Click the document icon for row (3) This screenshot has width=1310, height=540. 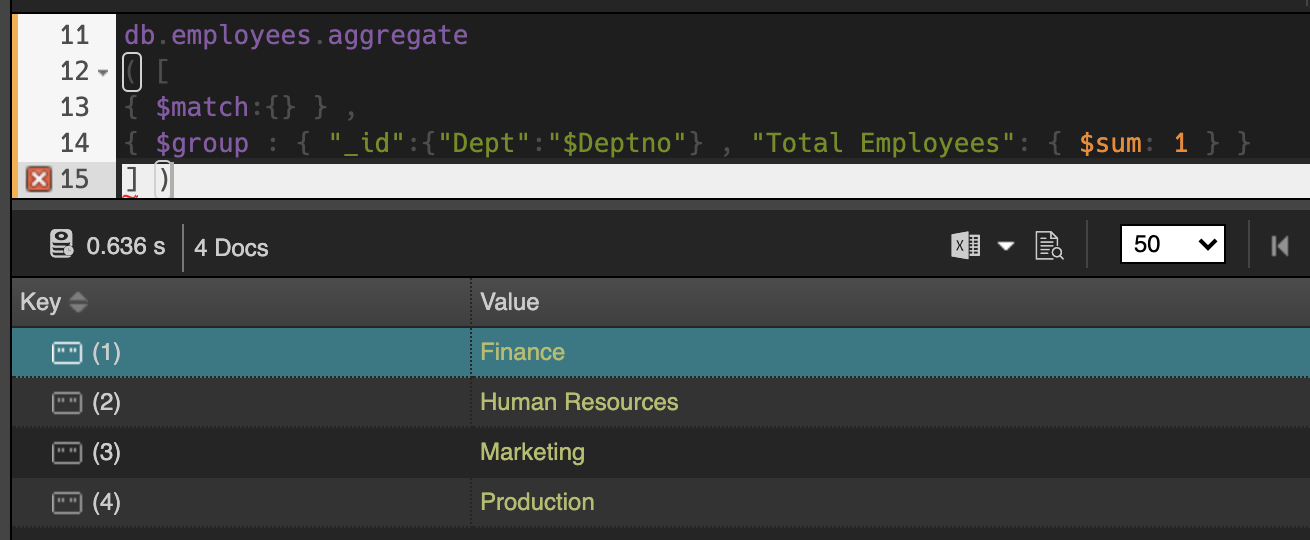pyautogui.click(x=66, y=452)
